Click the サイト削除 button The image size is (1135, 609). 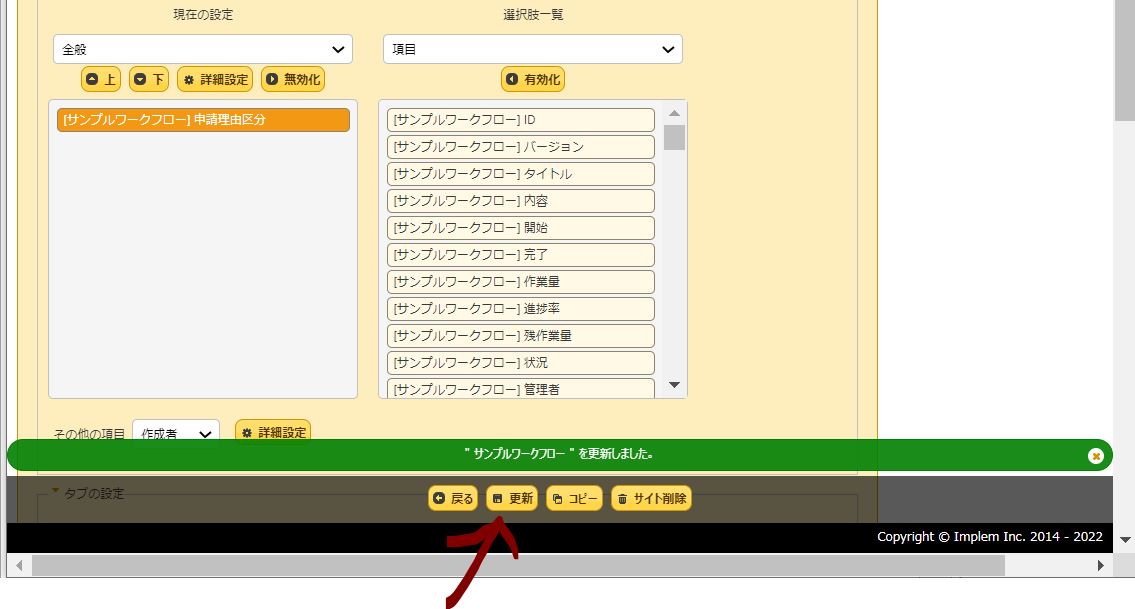click(651, 498)
